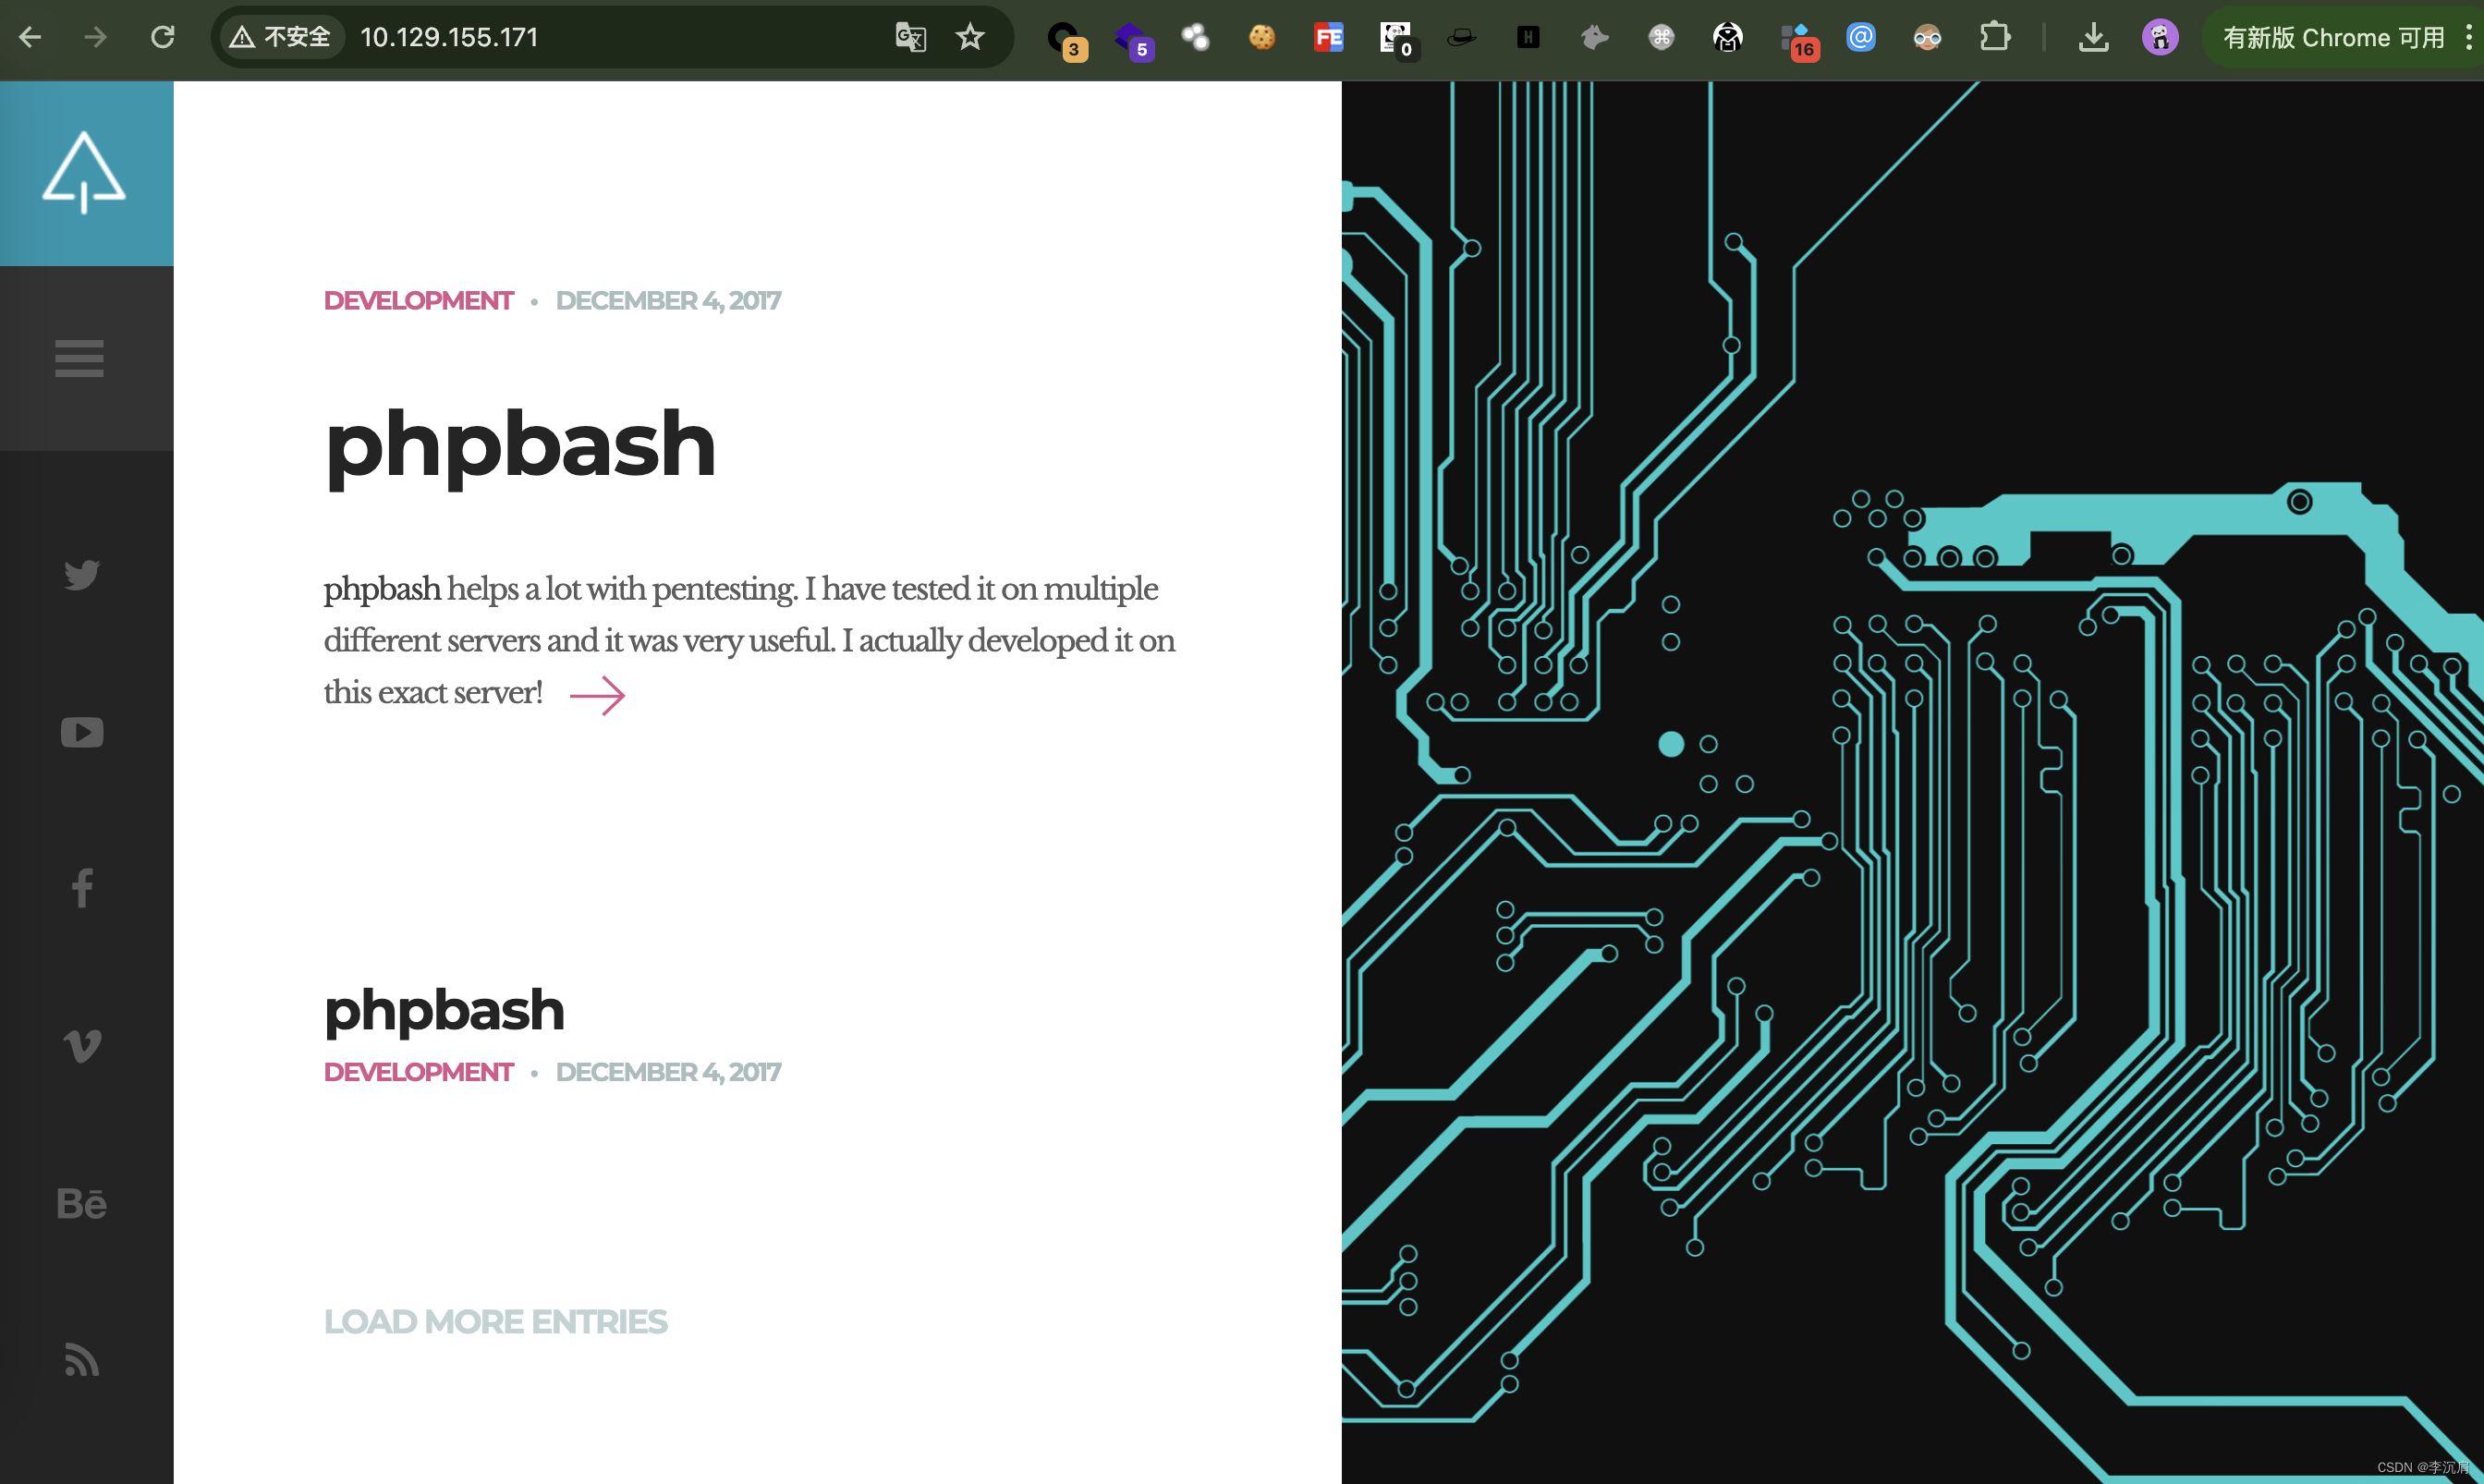This screenshot has height=1484, width=2484.
Task: Open the extension with orange 3 badge
Action: tap(1066, 40)
